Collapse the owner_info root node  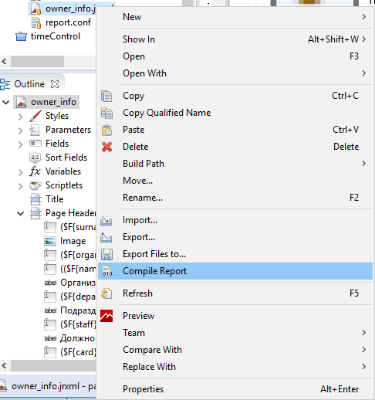[x=6, y=102]
